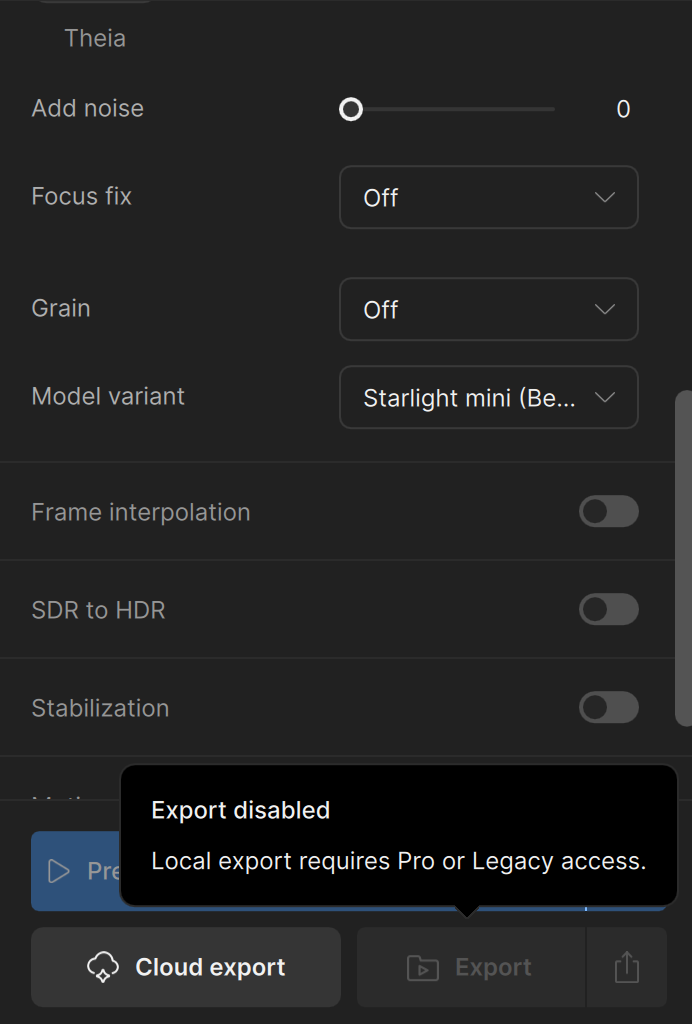Start a Cloud export
The width and height of the screenshot is (692, 1024).
coord(186,967)
